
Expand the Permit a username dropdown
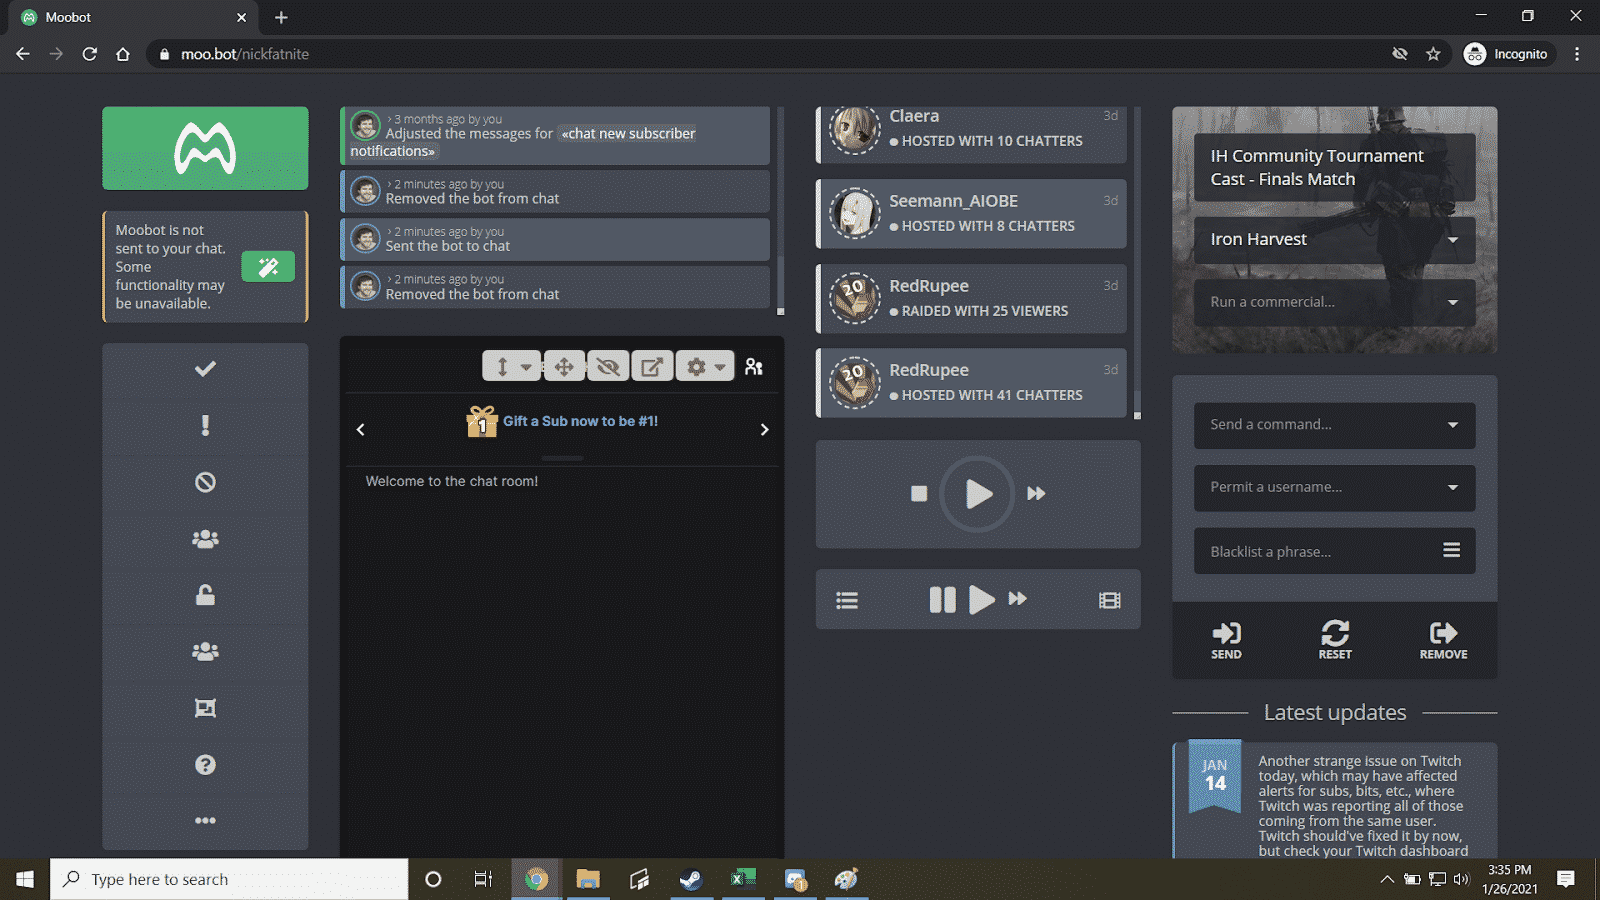tap(1334, 487)
